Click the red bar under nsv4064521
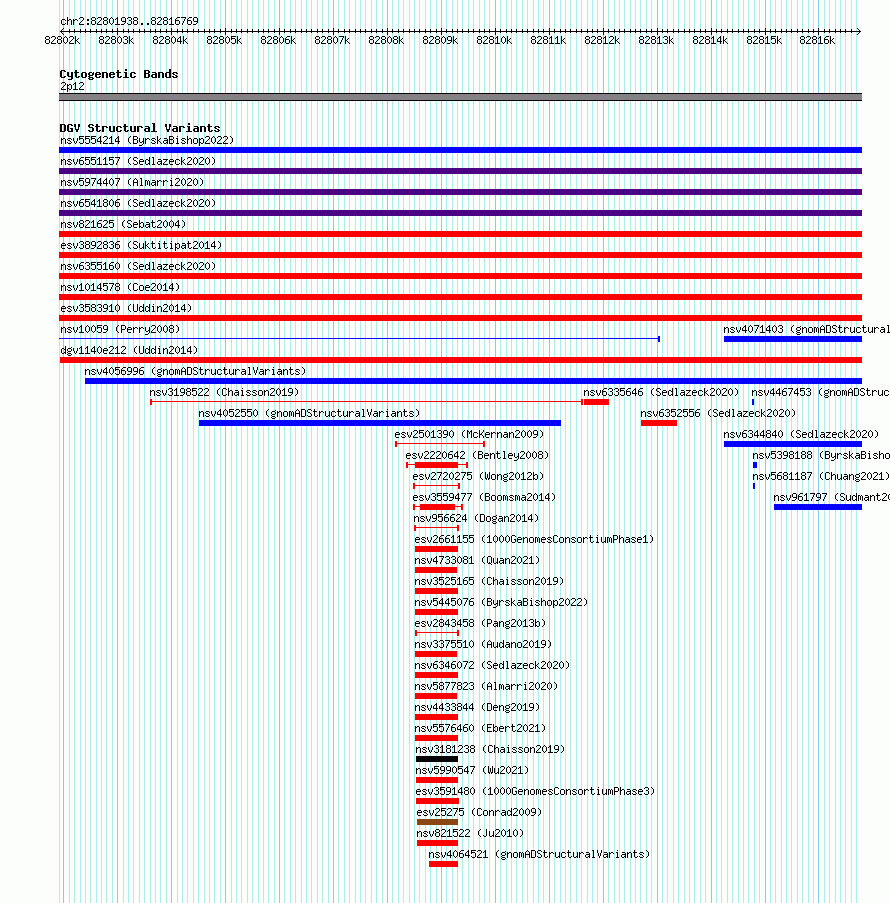The width and height of the screenshot is (890, 903). (x=444, y=864)
